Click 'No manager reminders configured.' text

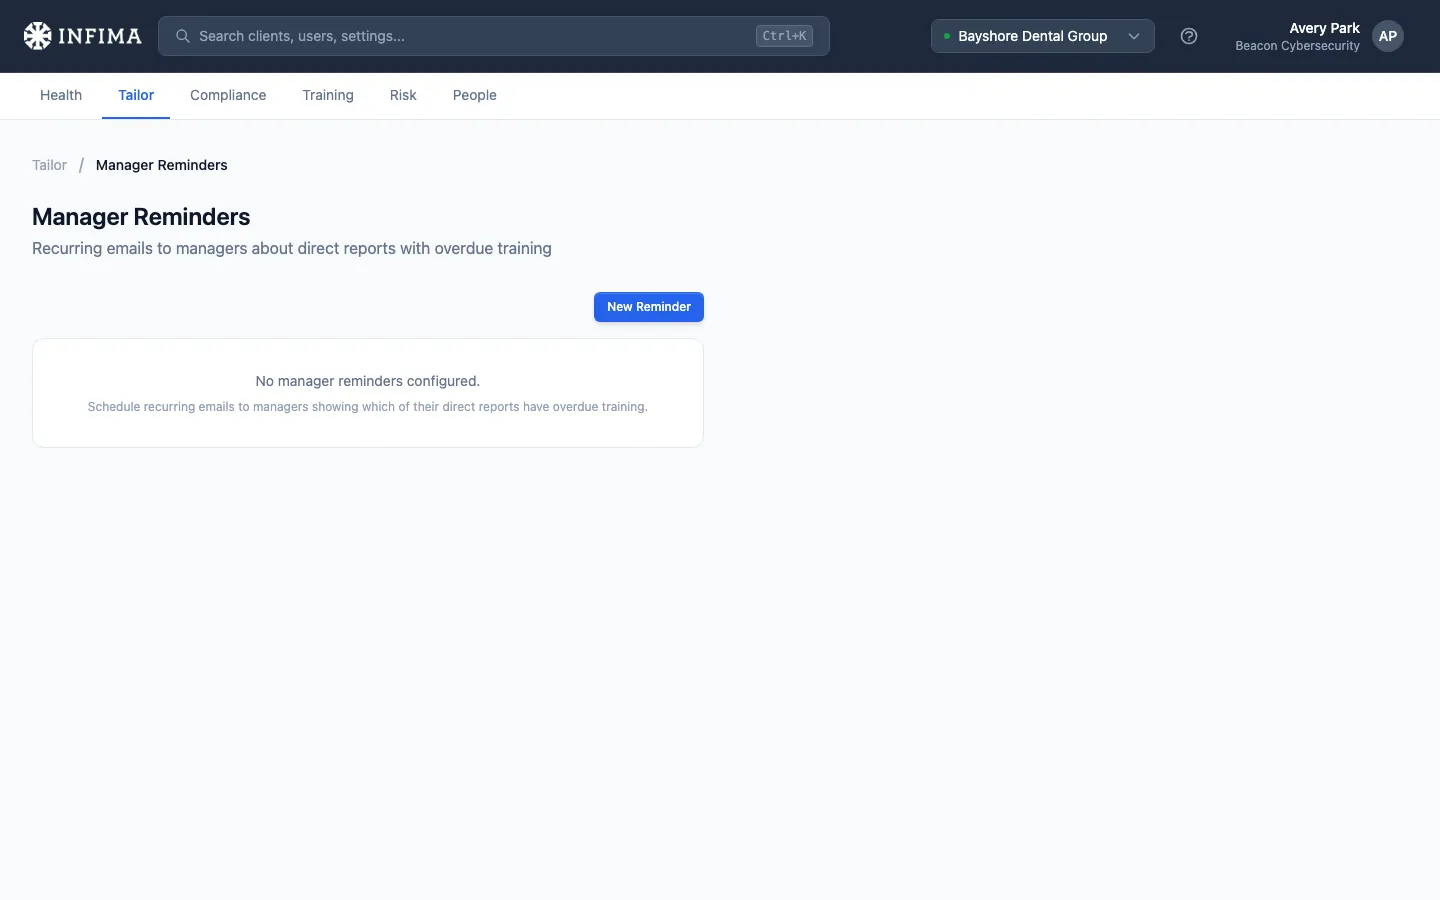pos(368,381)
